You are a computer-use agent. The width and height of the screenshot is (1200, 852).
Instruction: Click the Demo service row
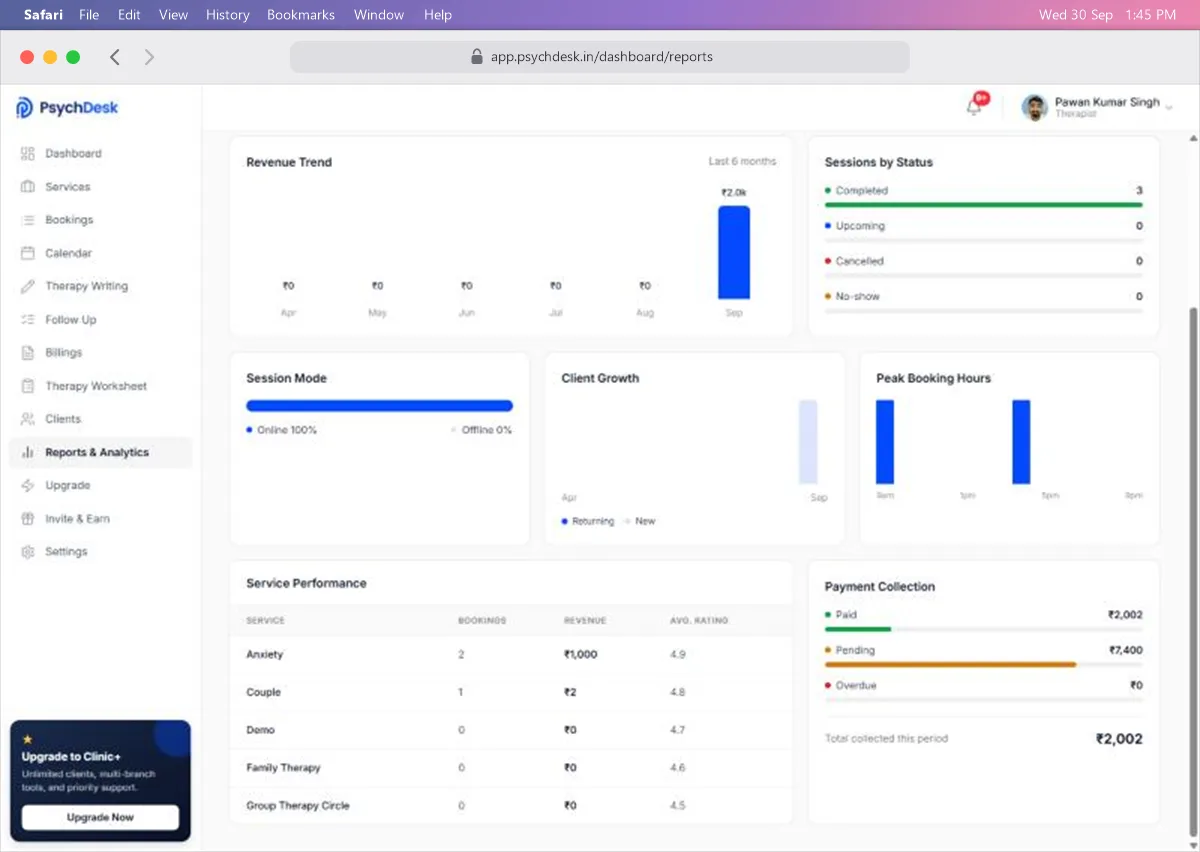(x=511, y=730)
